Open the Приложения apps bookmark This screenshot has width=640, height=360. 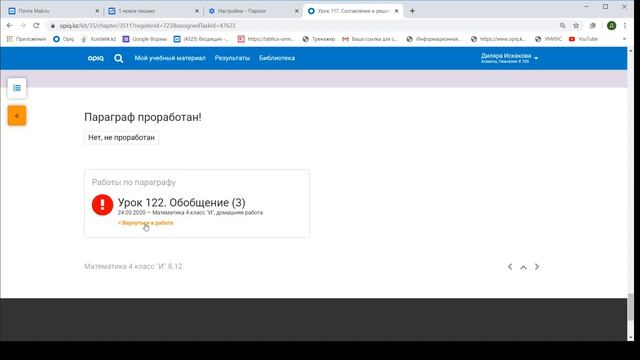(x=27, y=39)
